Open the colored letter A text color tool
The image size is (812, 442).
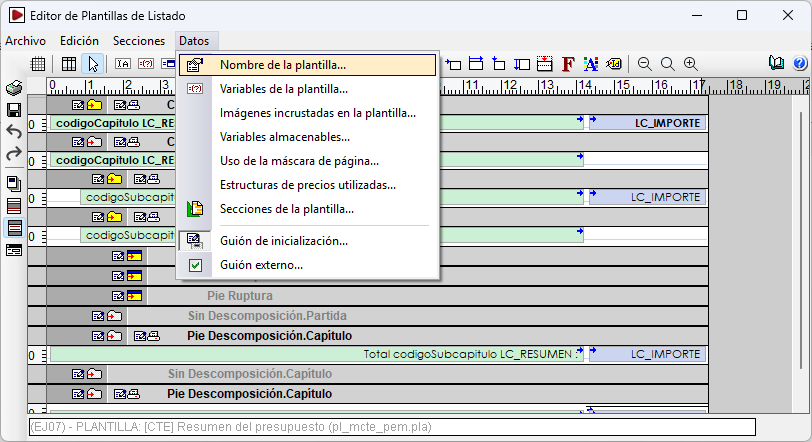click(x=591, y=64)
